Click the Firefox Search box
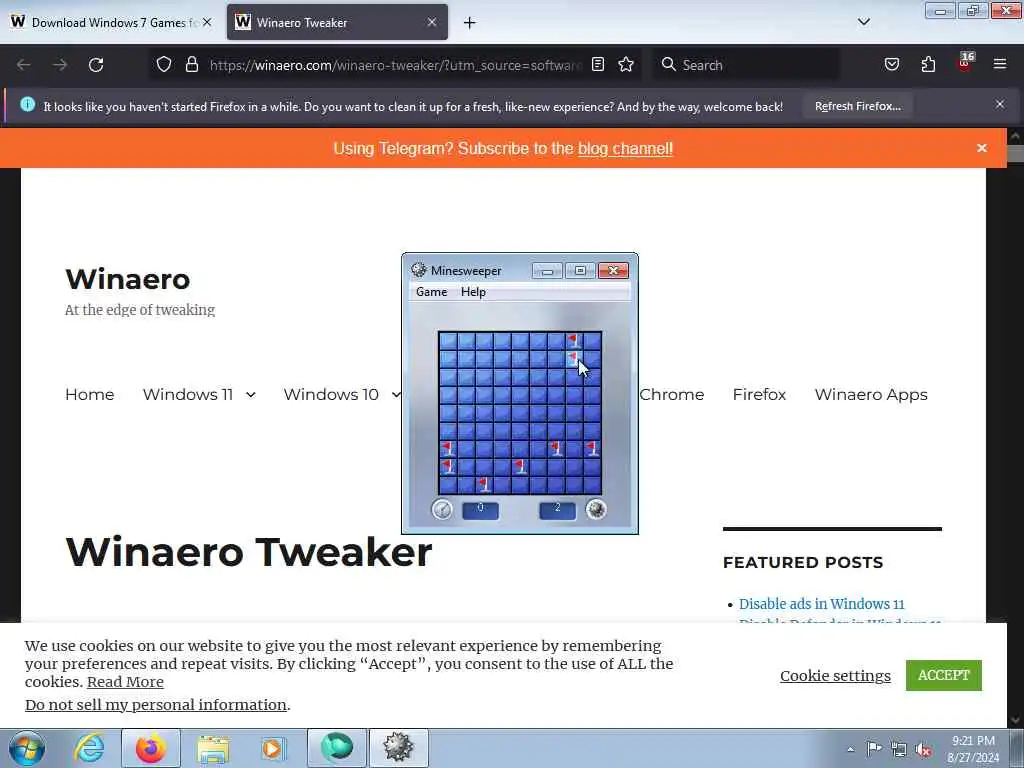Image resolution: width=1024 pixels, height=768 pixels. coord(747,65)
